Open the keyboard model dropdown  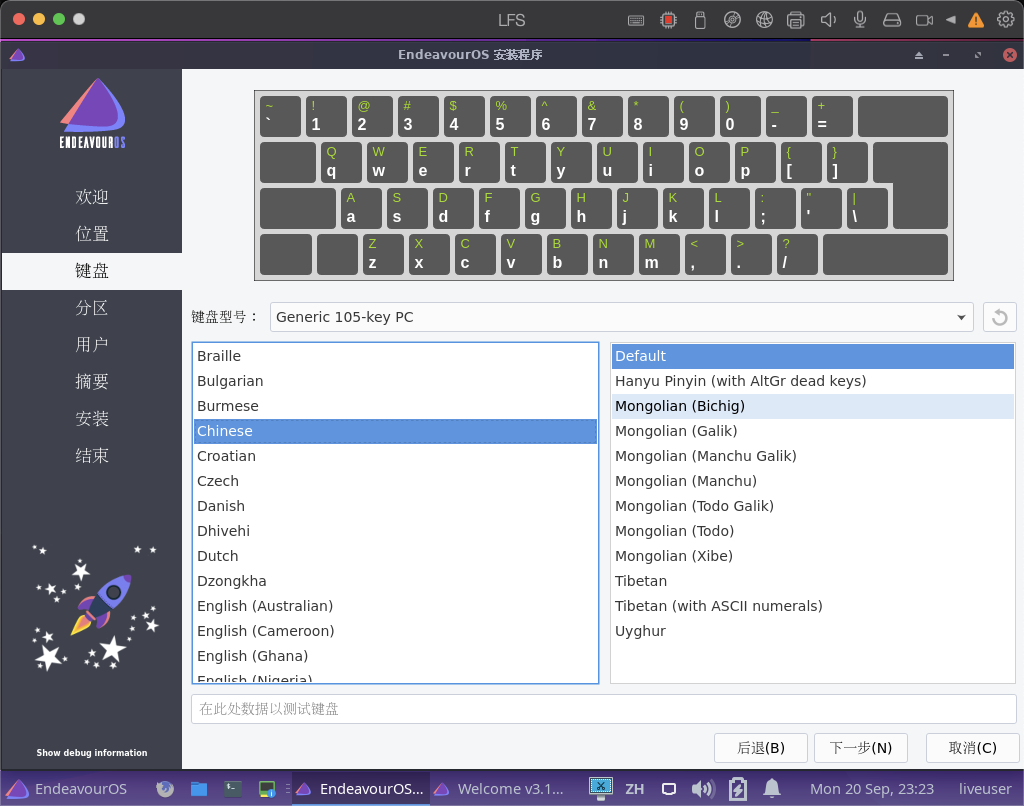pyautogui.click(x=621, y=317)
